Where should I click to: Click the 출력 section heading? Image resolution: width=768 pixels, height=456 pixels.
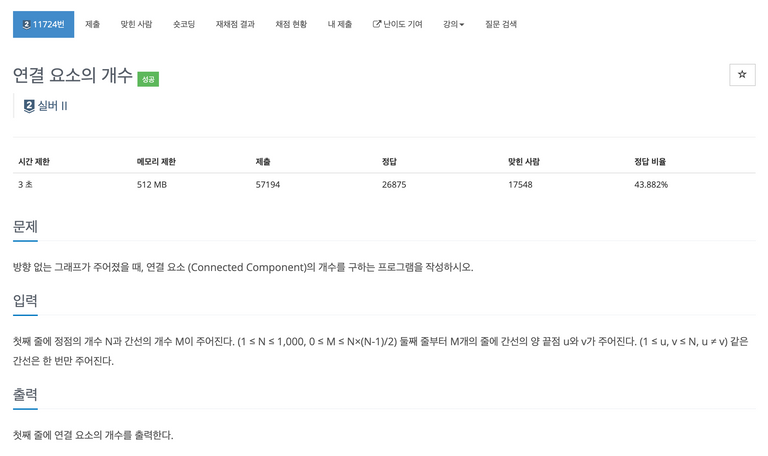click(25, 394)
